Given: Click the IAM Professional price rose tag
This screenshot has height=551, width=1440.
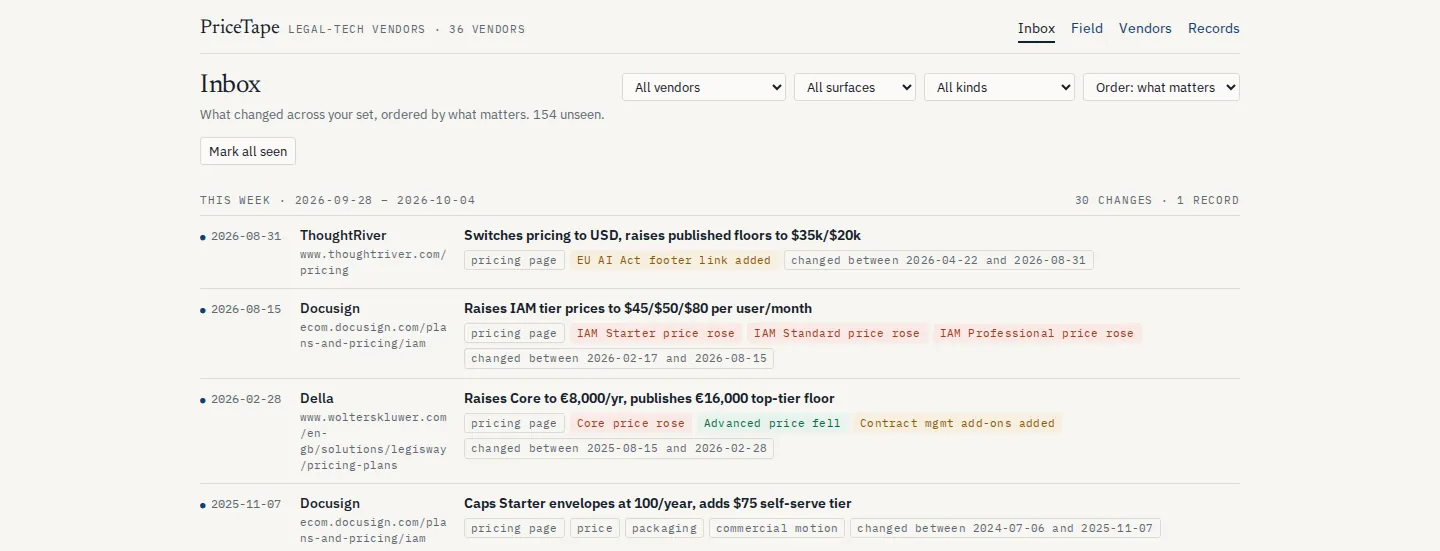Looking at the screenshot, I should tap(1037, 333).
